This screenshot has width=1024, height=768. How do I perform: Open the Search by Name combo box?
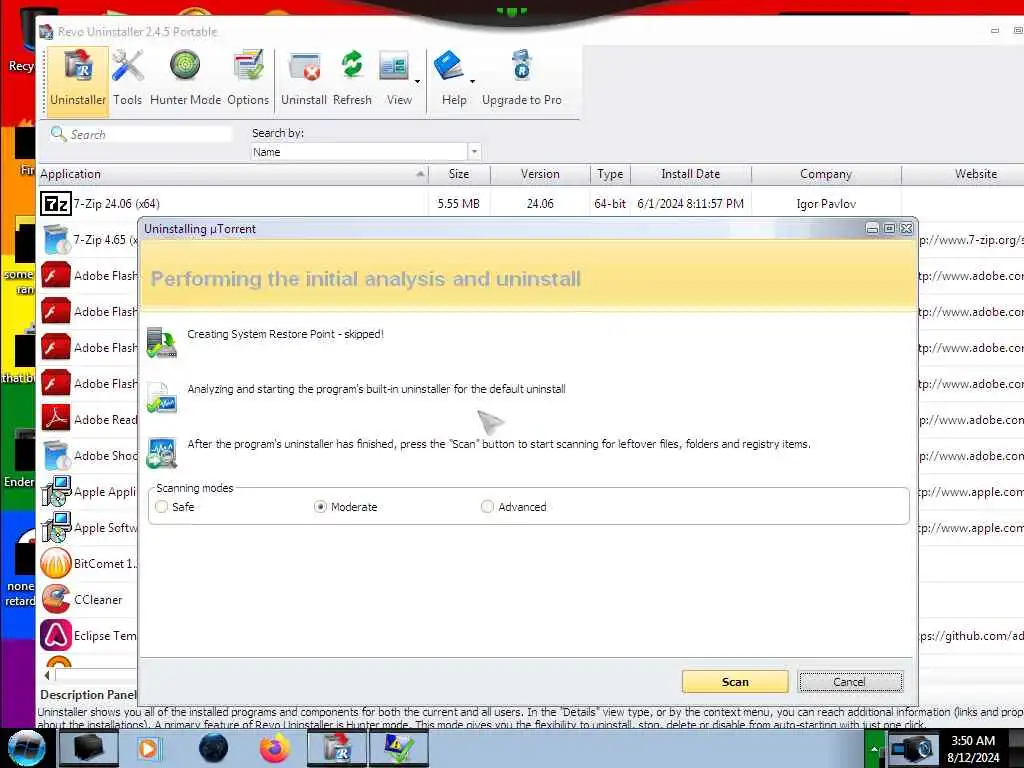pos(366,152)
